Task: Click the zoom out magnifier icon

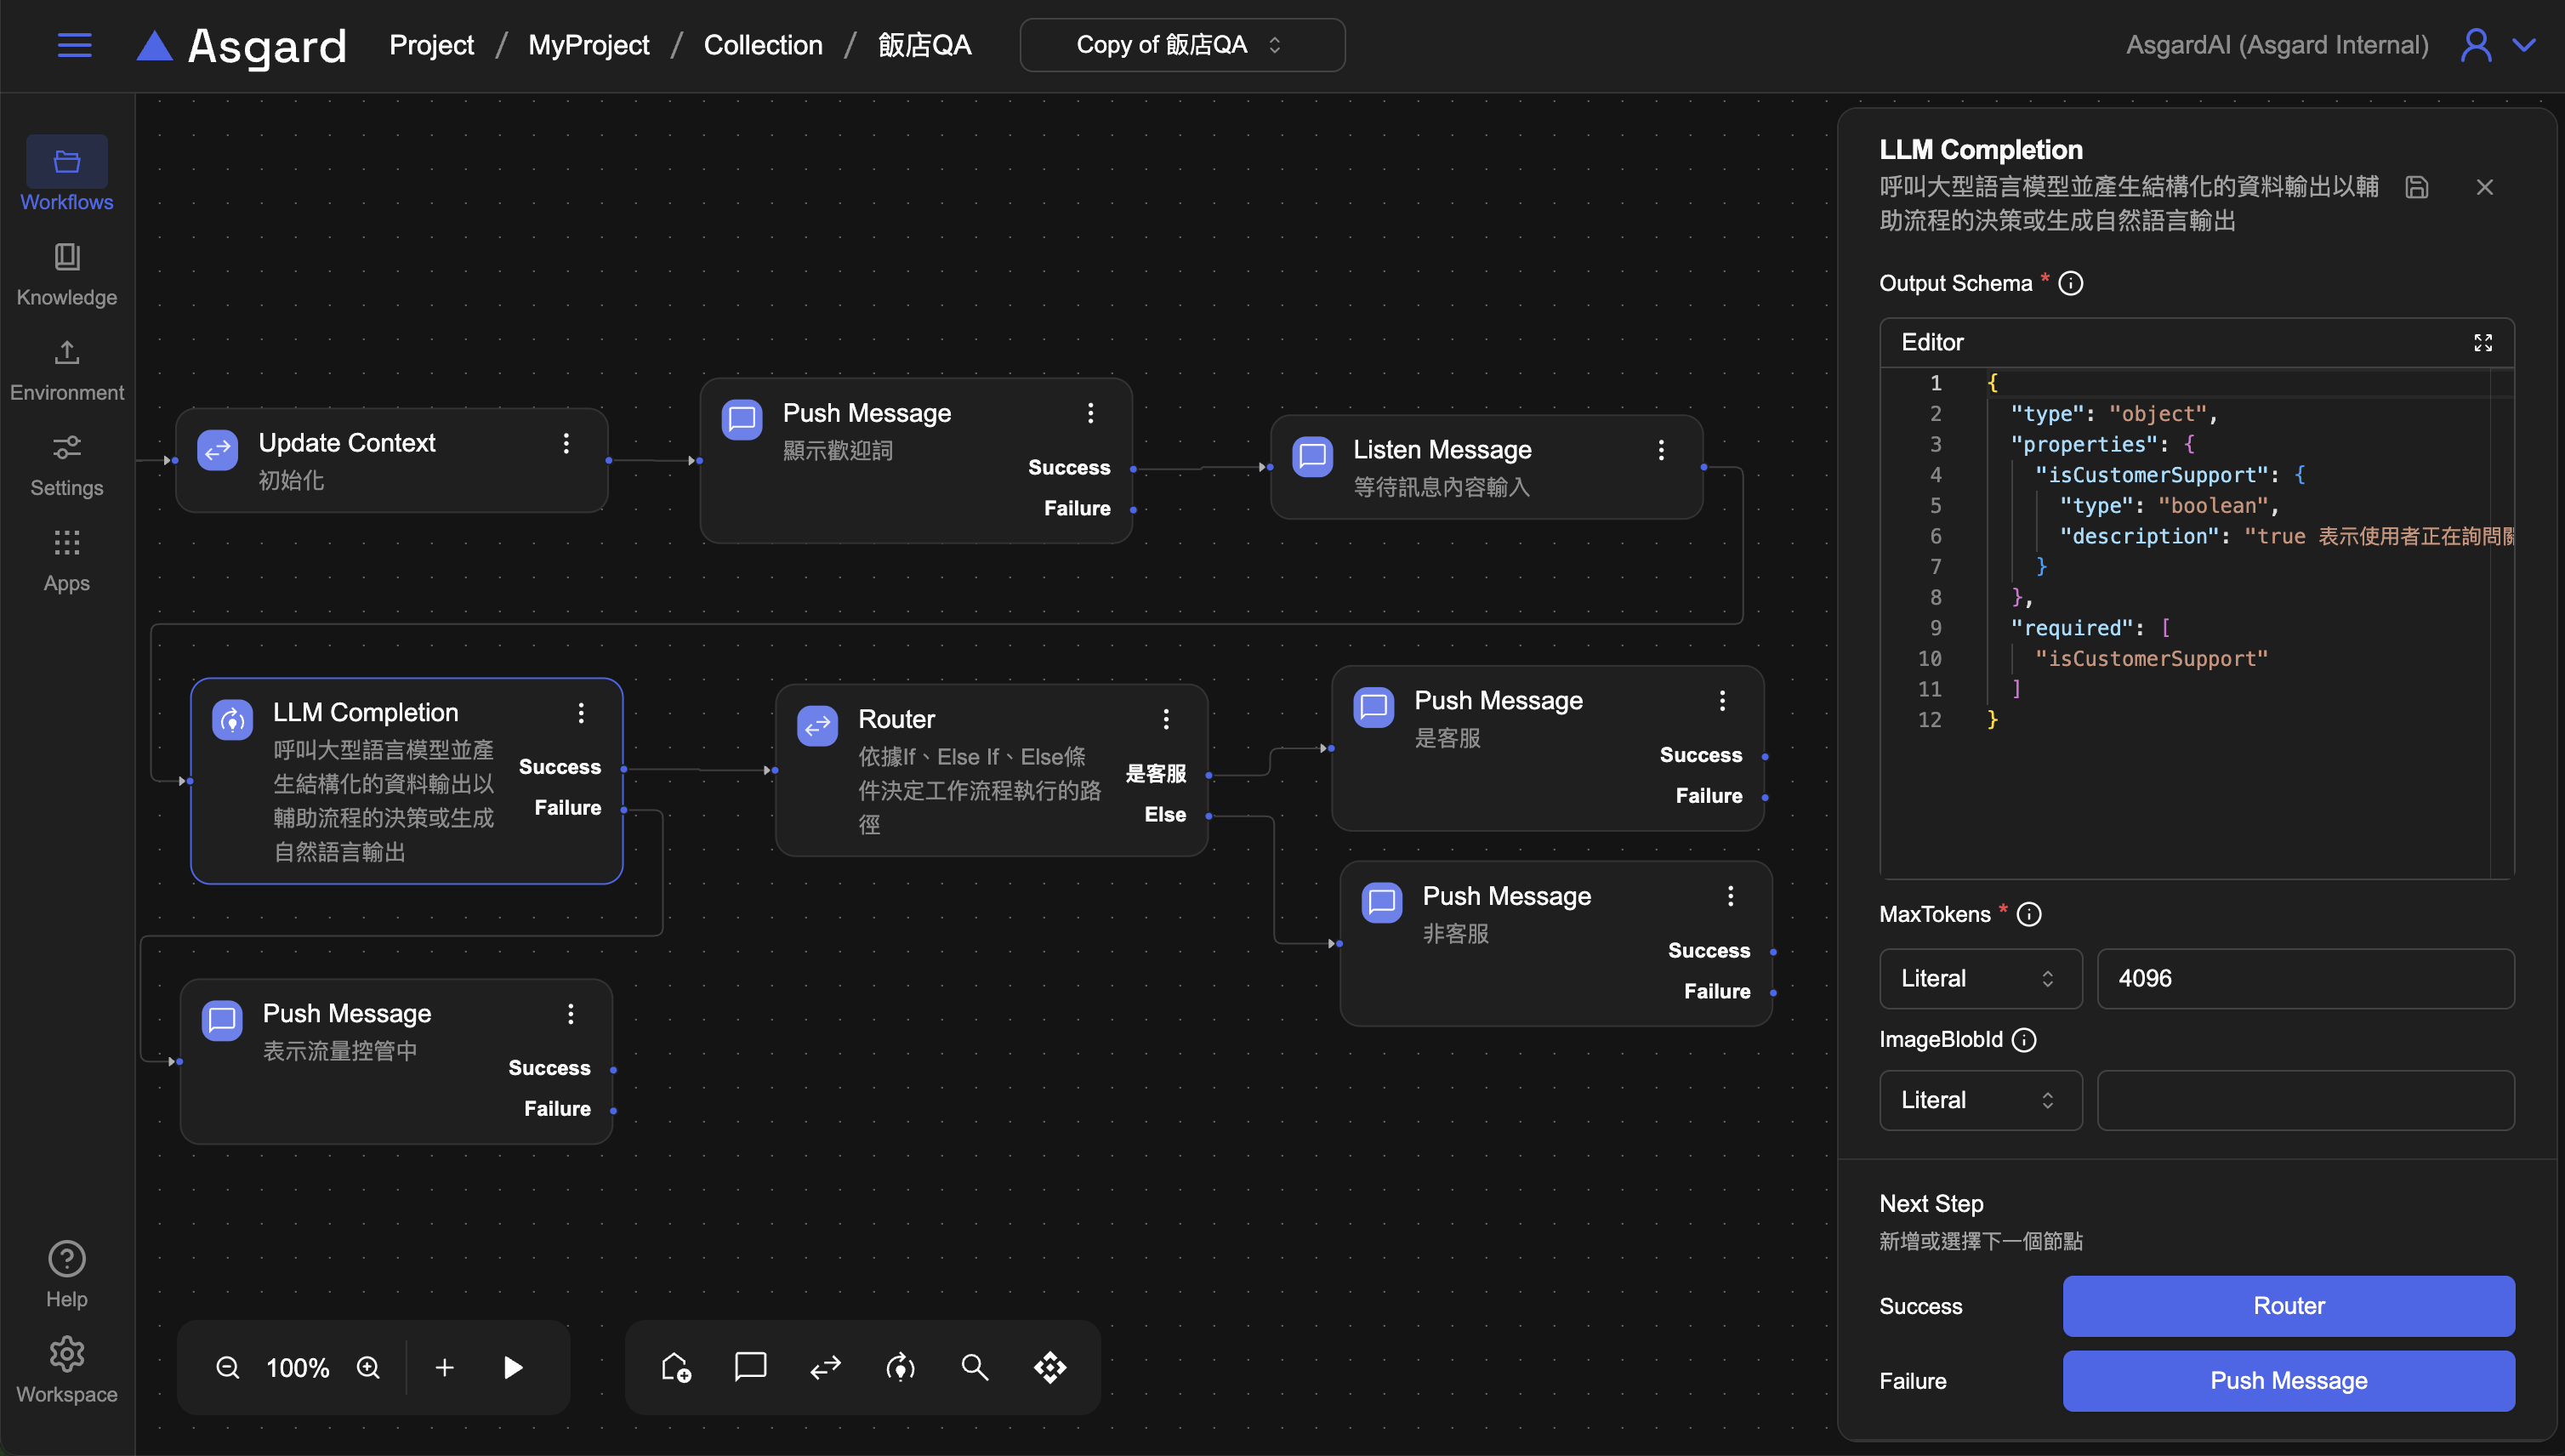Action: coord(228,1367)
